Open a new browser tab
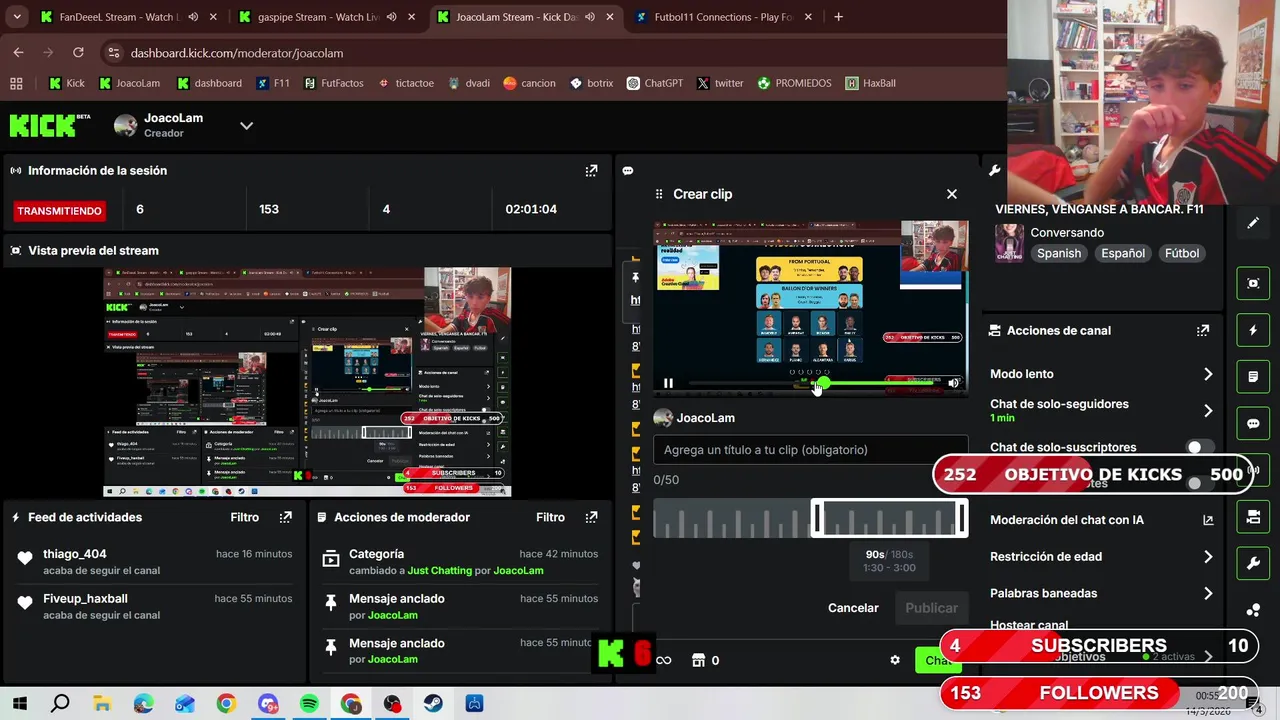1280x720 pixels. click(x=838, y=17)
